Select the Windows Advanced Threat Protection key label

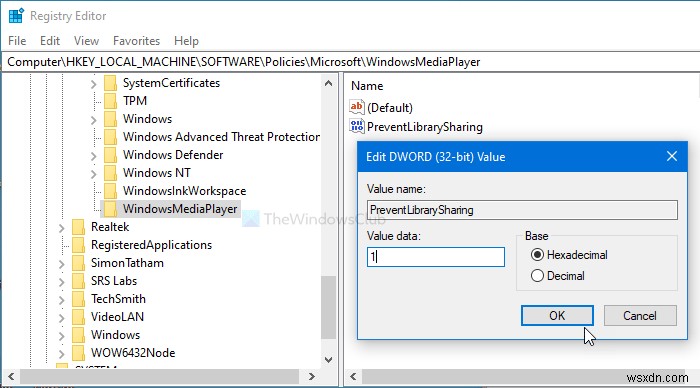221,137
